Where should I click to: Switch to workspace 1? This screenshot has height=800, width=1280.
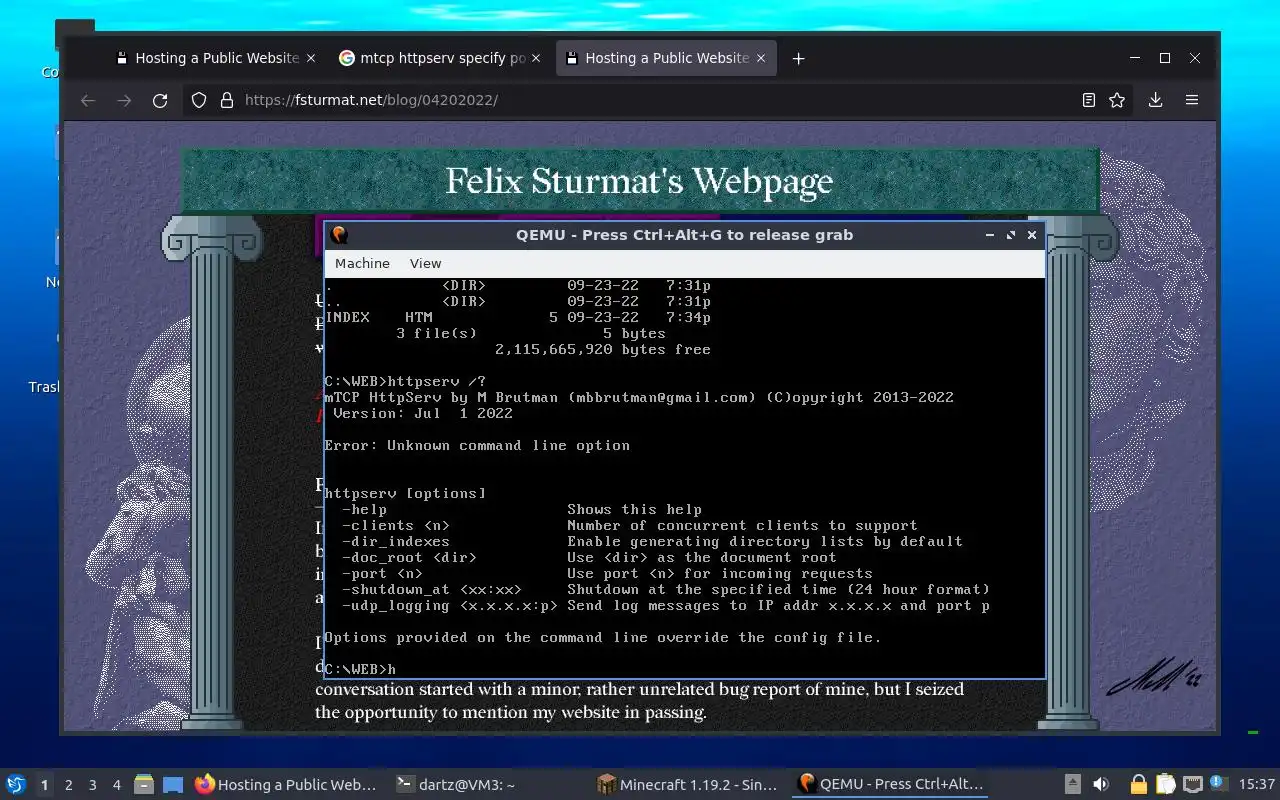click(44, 785)
